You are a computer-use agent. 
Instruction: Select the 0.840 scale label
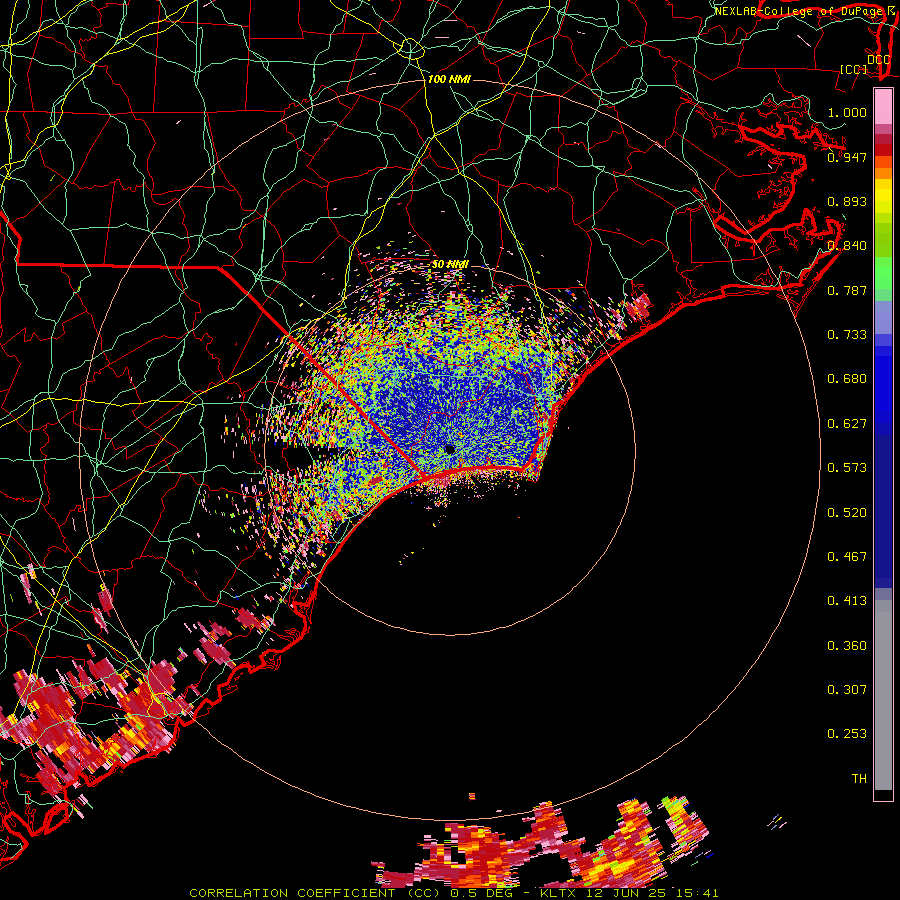847,246
